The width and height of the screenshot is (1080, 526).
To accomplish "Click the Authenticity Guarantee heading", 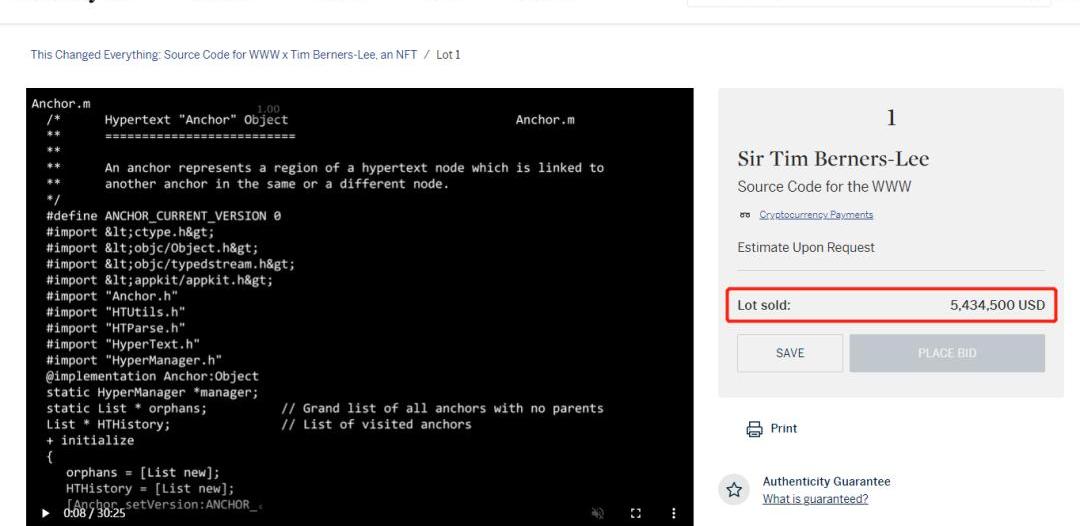I will [x=826, y=481].
